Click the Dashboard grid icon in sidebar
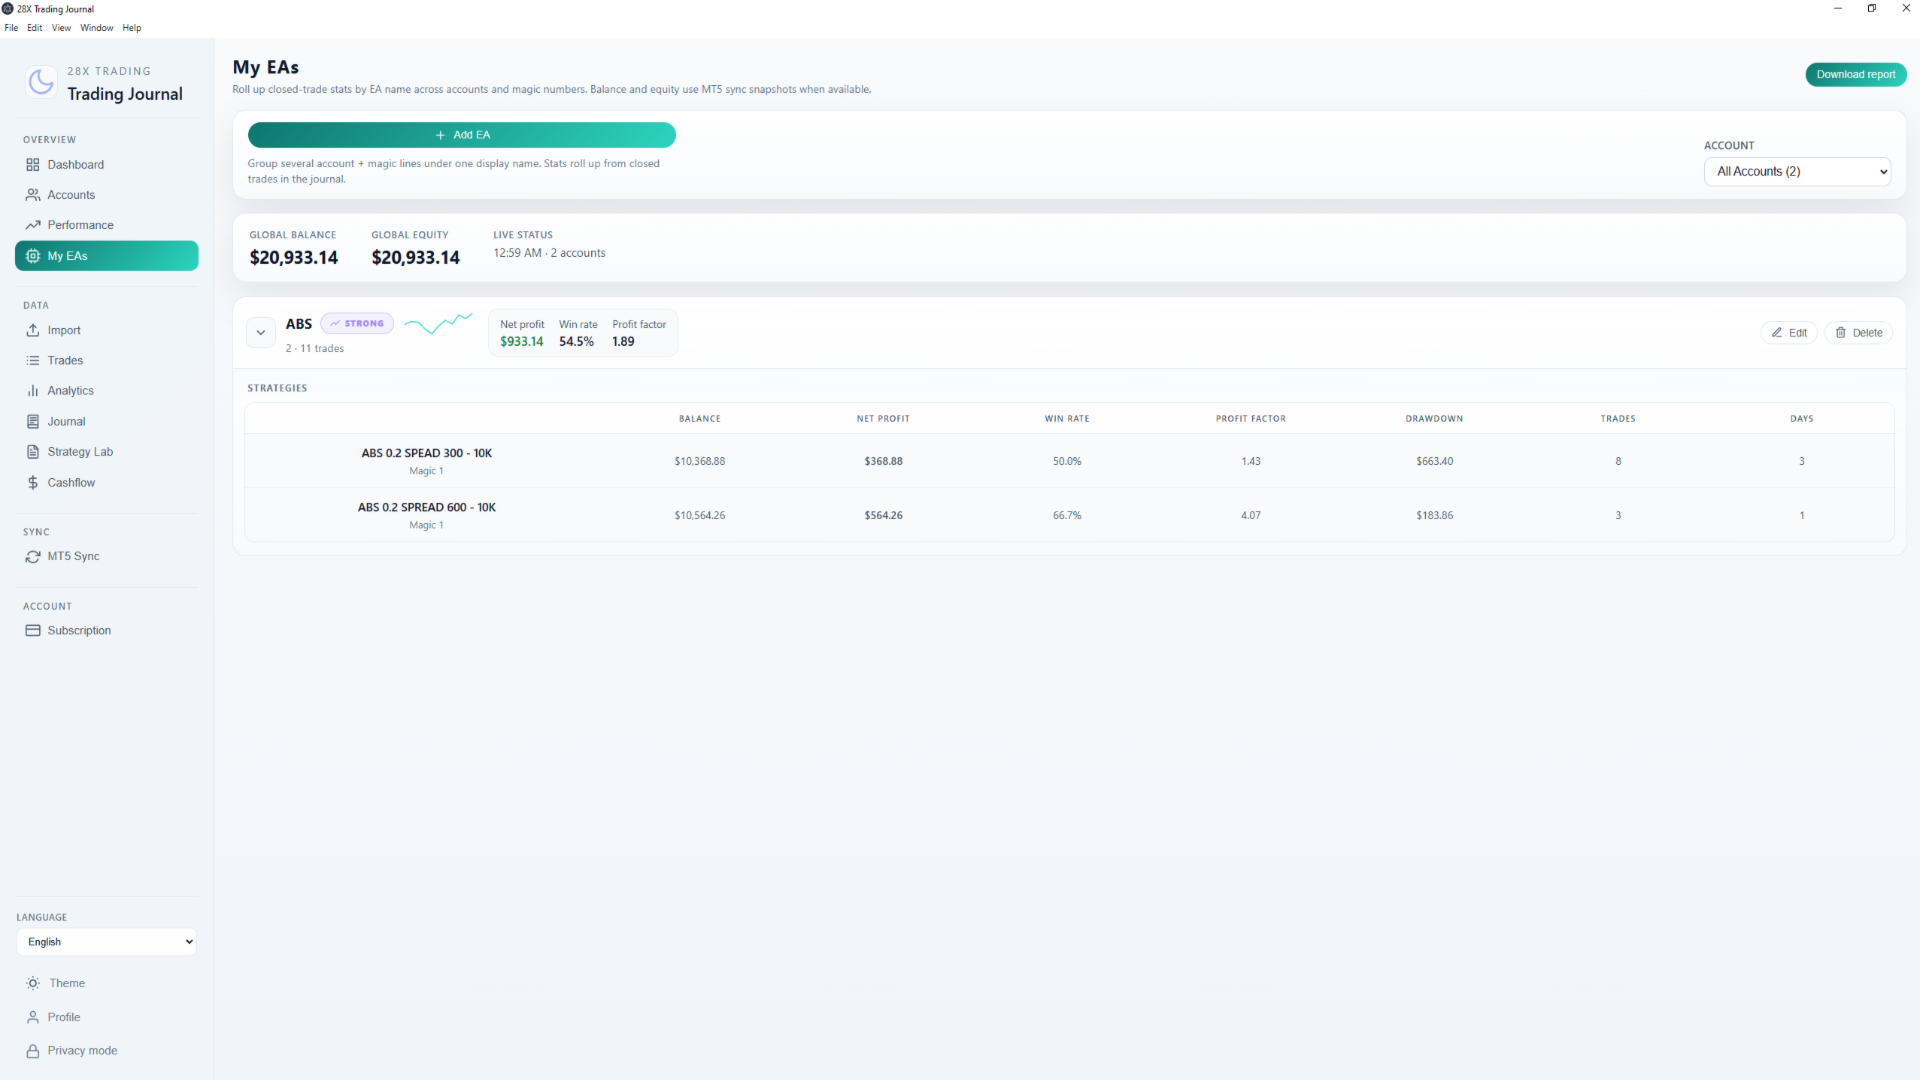The image size is (1920, 1080). click(33, 165)
